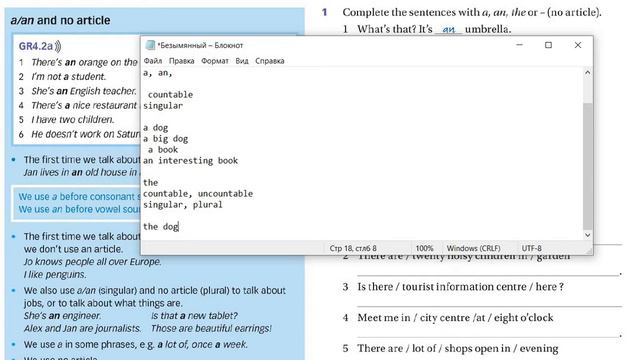
Task: Click the 100% zoom status bar entry
Action: (x=424, y=248)
